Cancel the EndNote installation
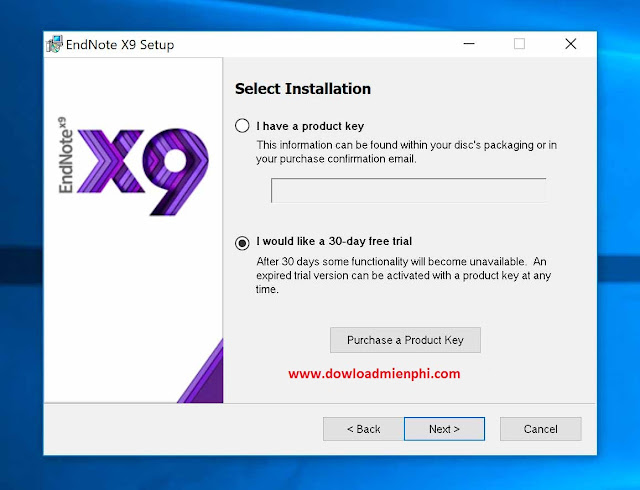 541,429
